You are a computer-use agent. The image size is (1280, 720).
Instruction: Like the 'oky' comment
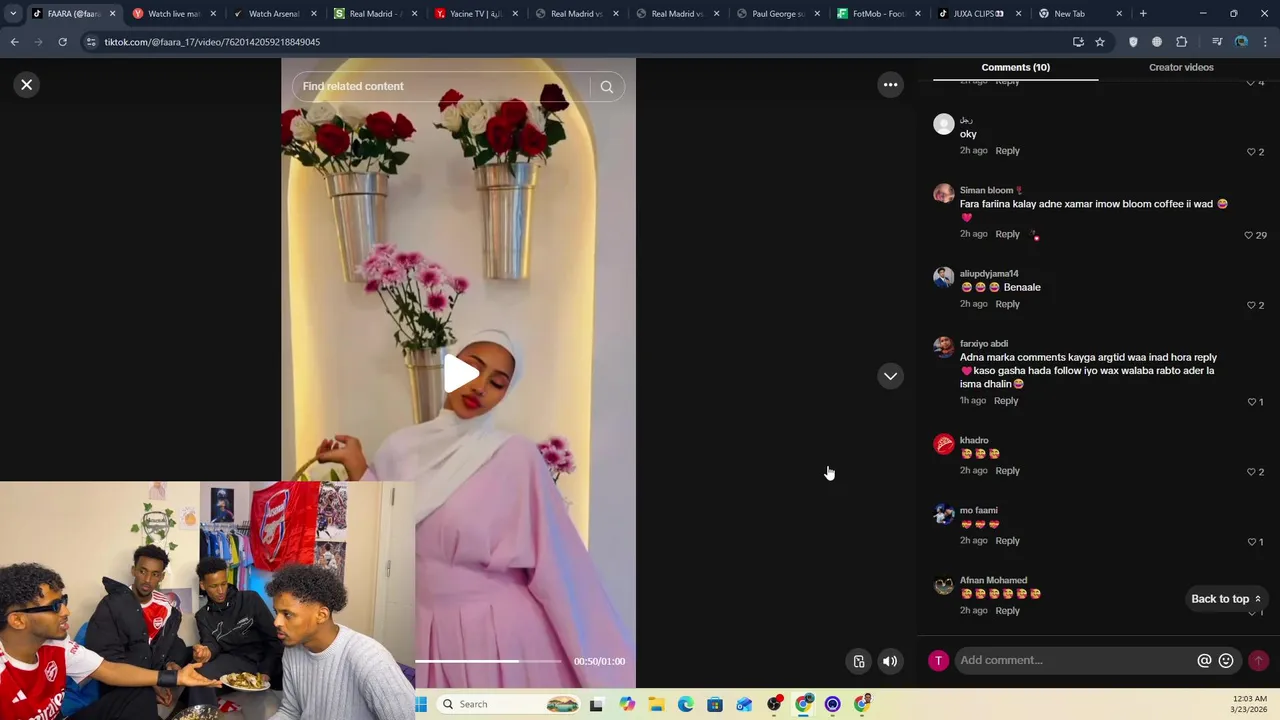click(x=1251, y=152)
